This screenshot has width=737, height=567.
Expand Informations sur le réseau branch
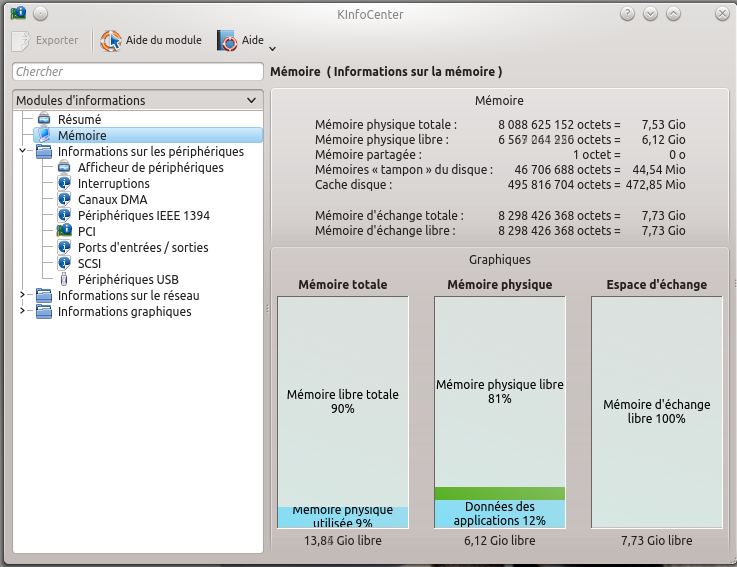click(22, 295)
